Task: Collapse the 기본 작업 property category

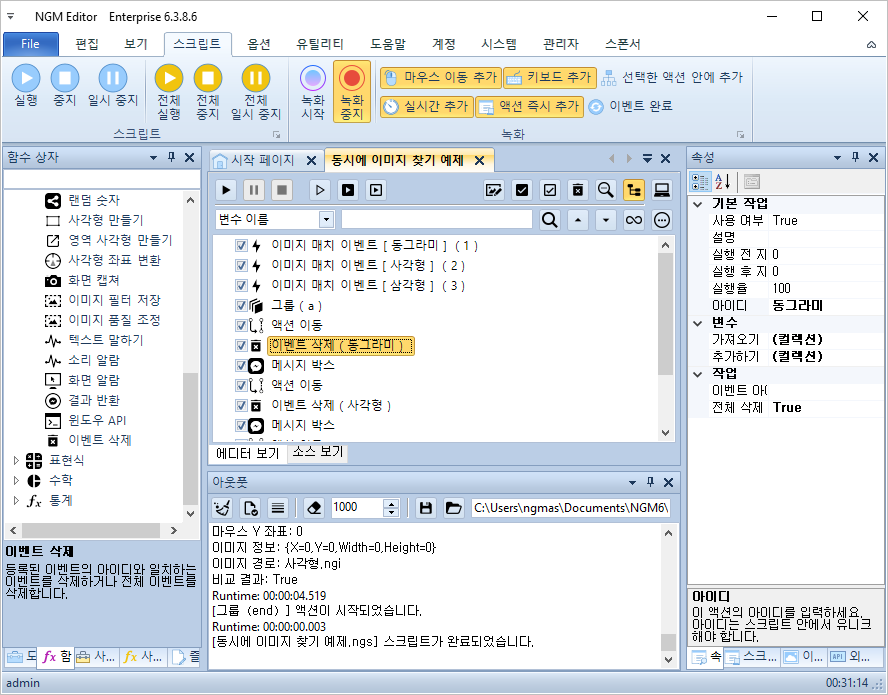Action: point(698,204)
